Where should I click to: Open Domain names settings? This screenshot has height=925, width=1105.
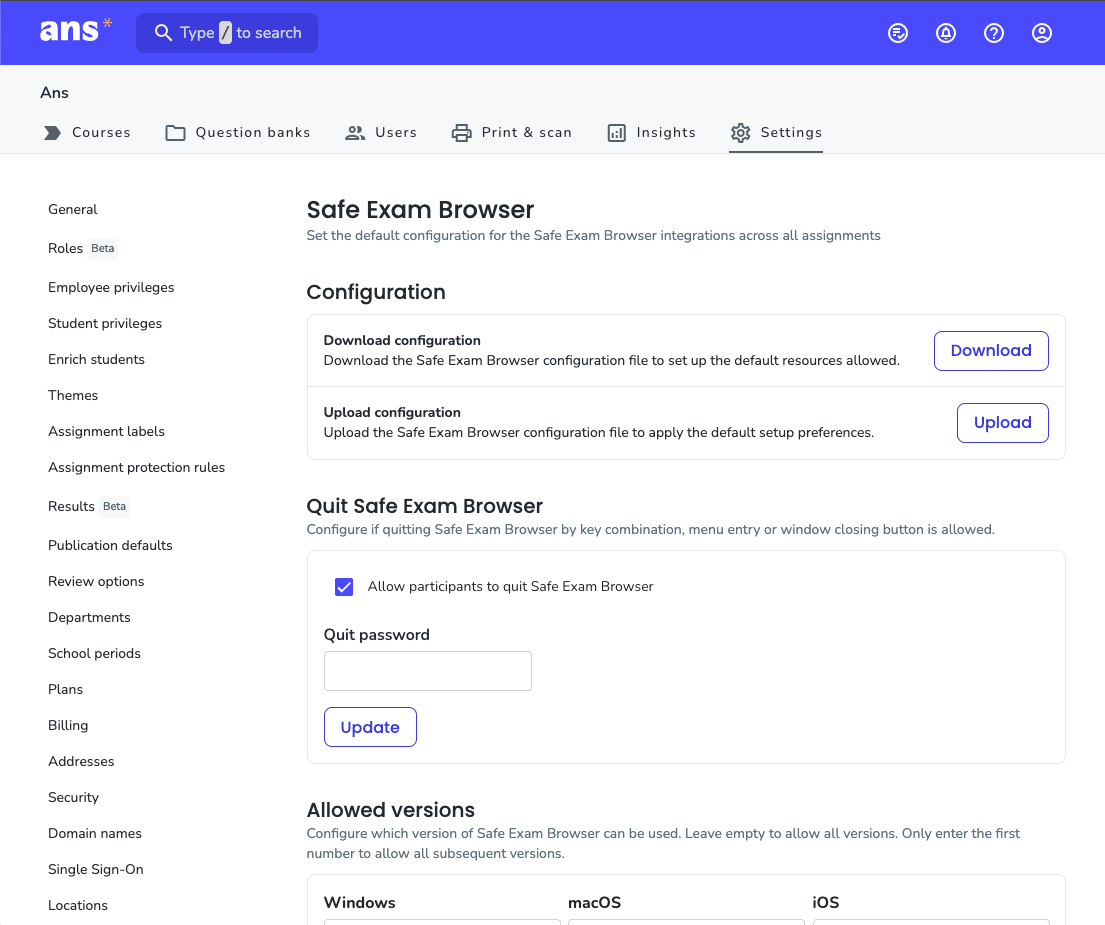94,833
